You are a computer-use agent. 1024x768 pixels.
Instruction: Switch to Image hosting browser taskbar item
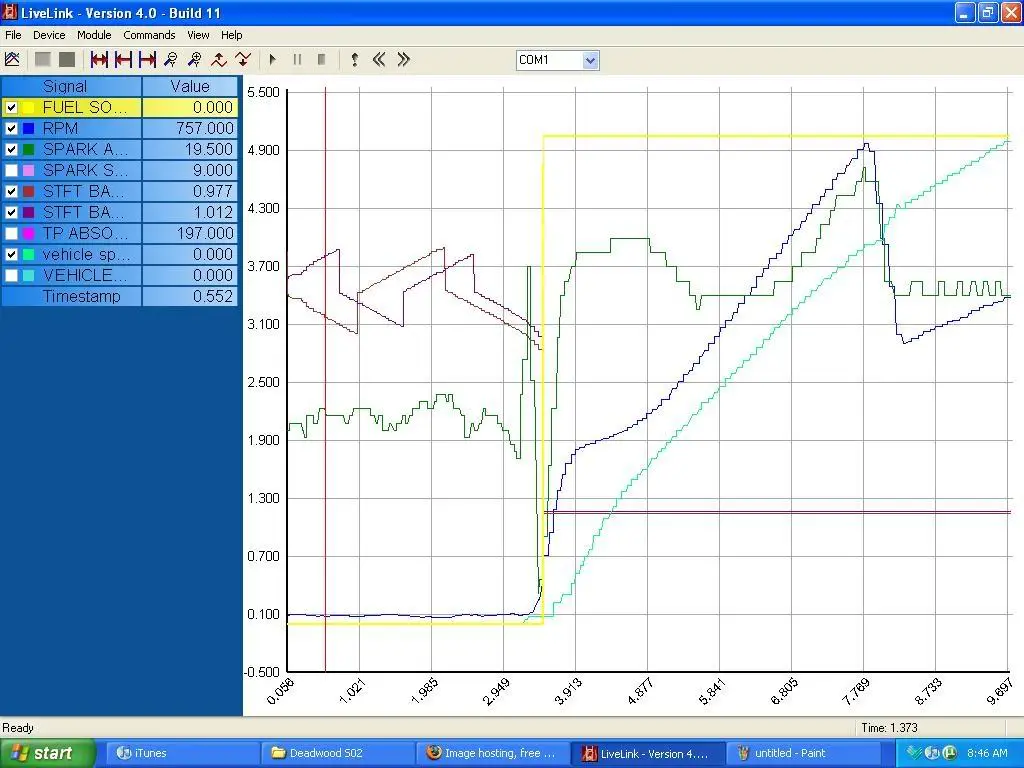[x=493, y=753]
